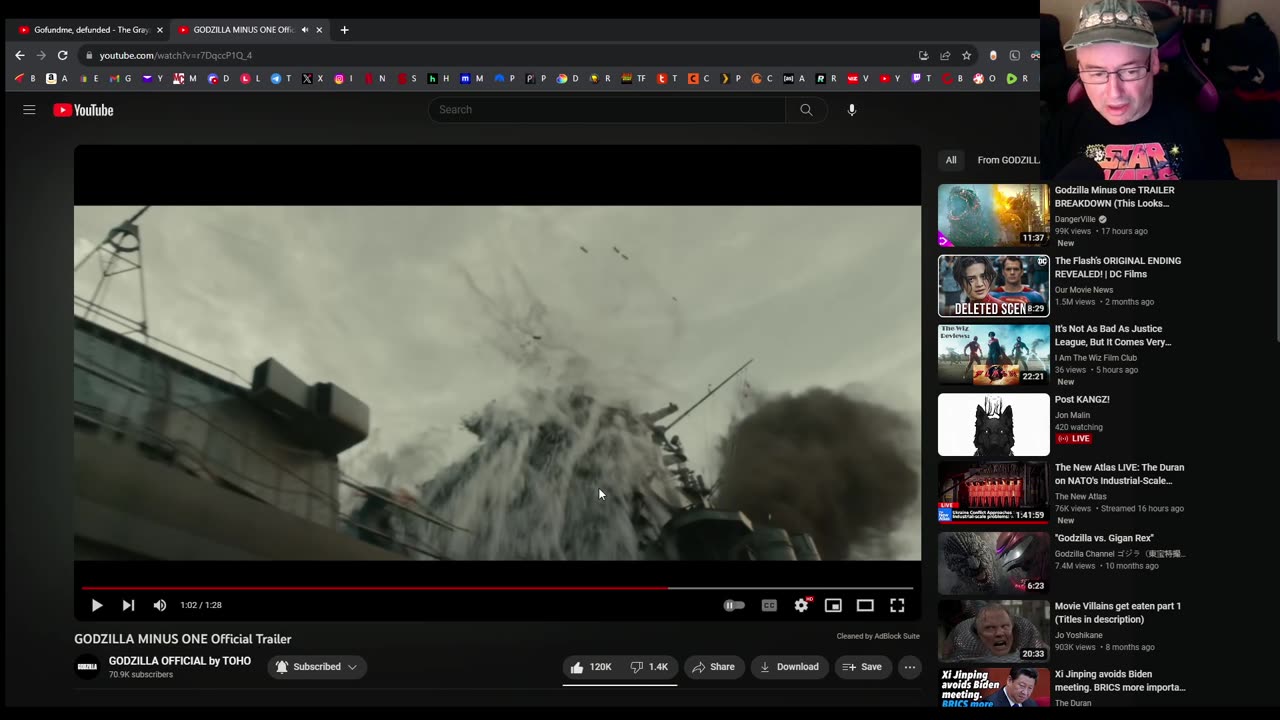This screenshot has width=1280, height=720.
Task: Open GODZILLA OFFICIAL by TOHO channel
Action: [x=180, y=661]
